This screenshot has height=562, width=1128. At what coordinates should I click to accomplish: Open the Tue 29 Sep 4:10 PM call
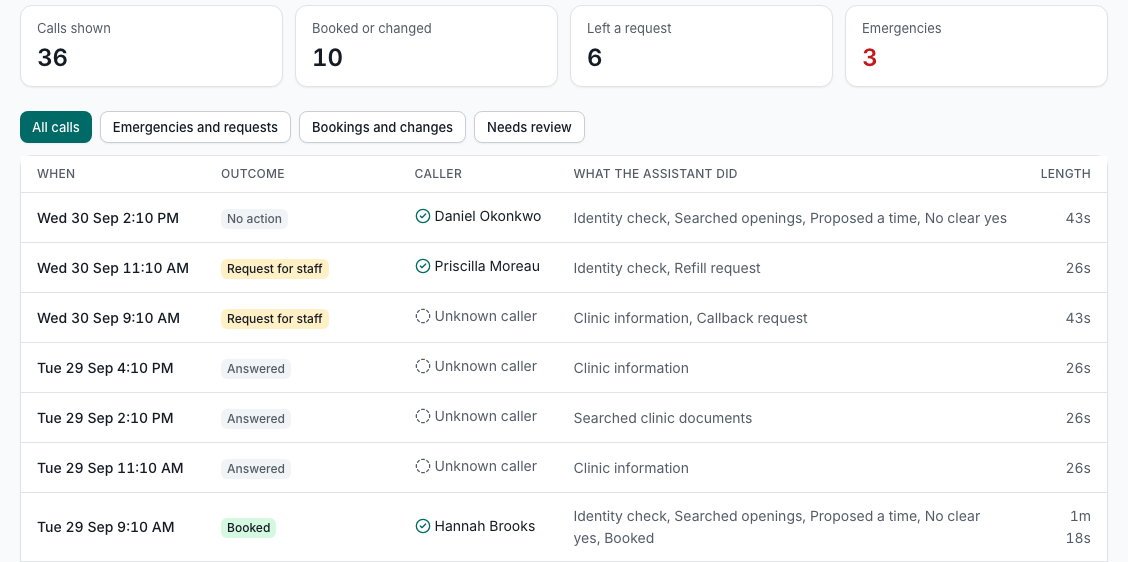pyautogui.click(x=564, y=368)
